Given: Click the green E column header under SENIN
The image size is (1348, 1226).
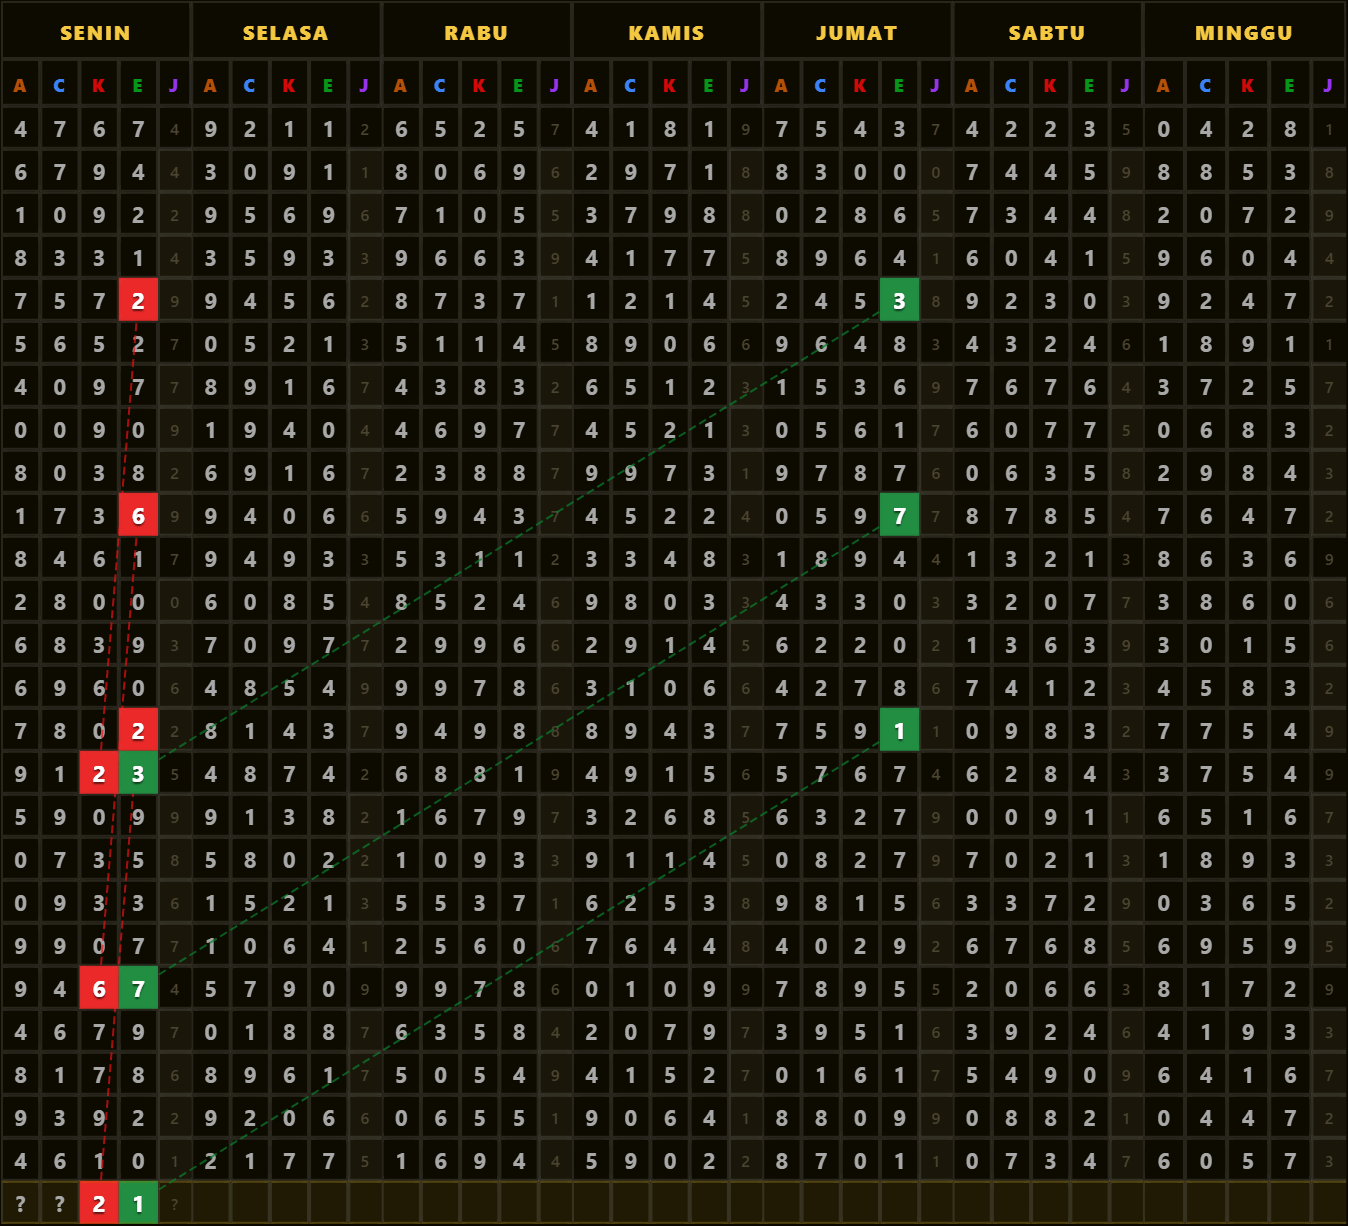Looking at the screenshot, I should [138, 85].
